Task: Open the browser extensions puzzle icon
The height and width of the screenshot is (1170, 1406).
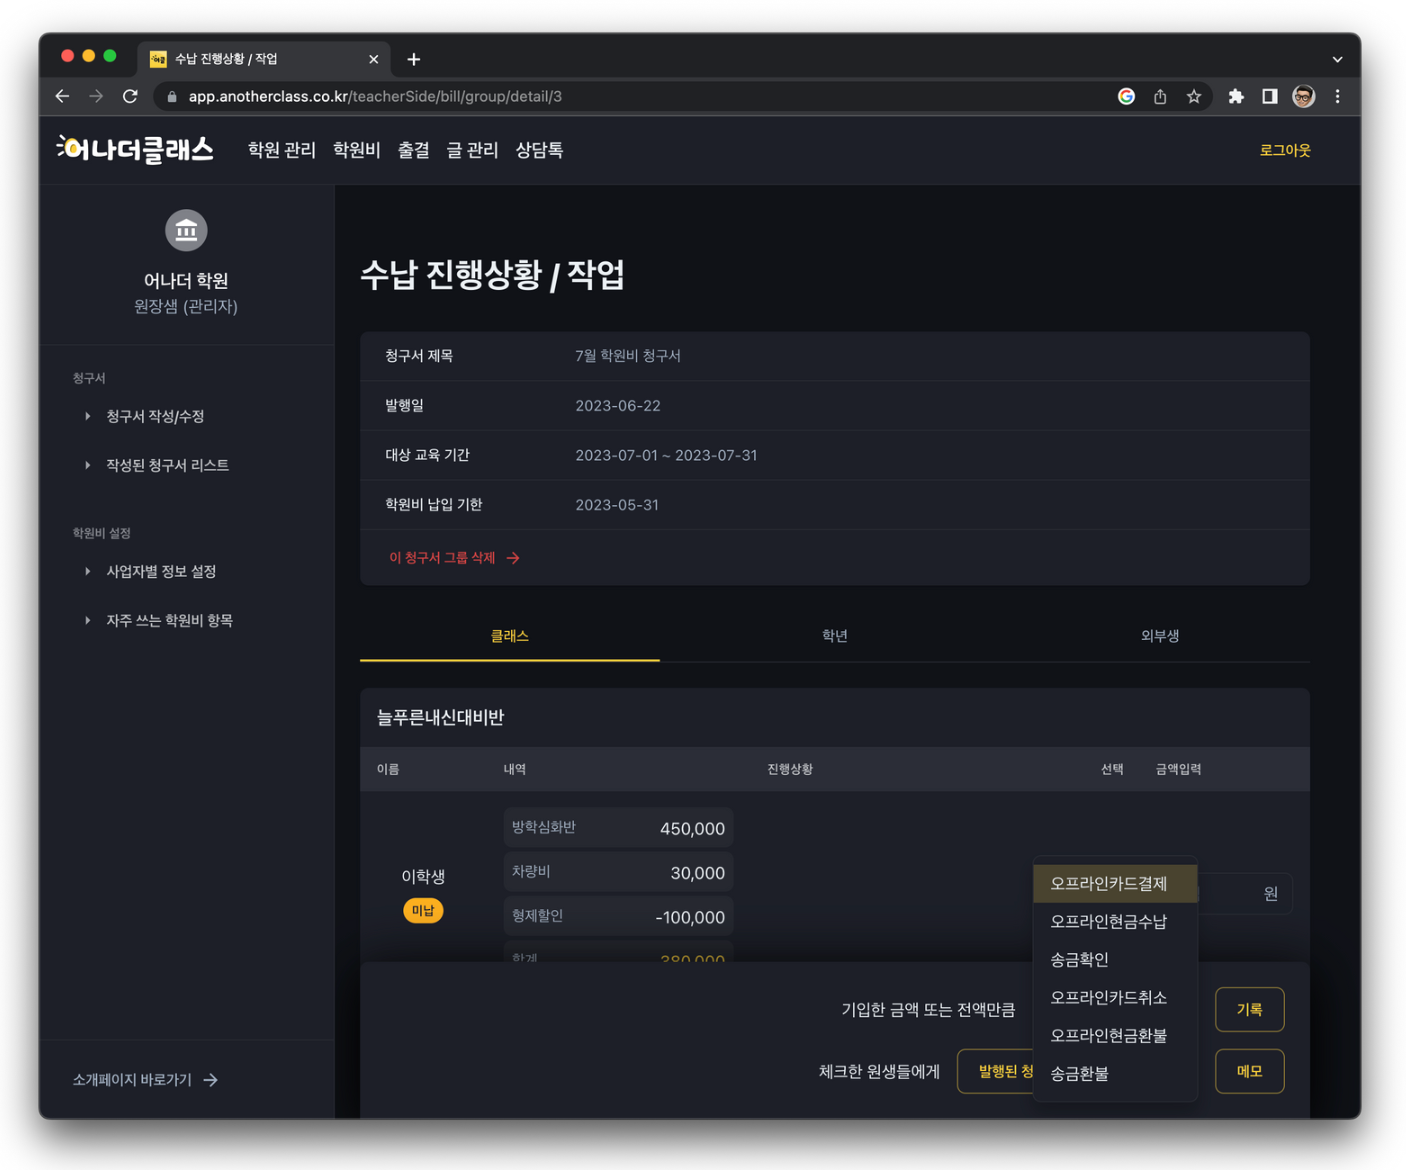Action: click(1236, 96)
